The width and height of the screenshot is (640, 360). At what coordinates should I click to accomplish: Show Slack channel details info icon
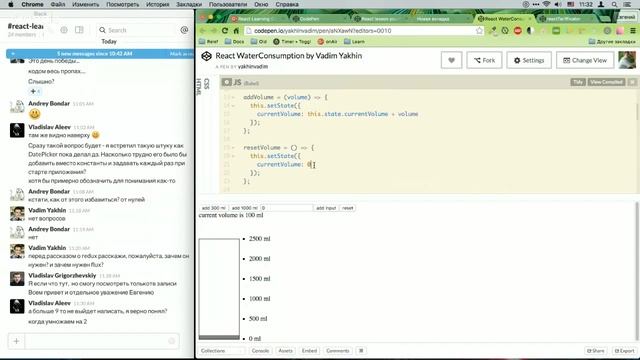pyautogui.click(x=64, y=30)
